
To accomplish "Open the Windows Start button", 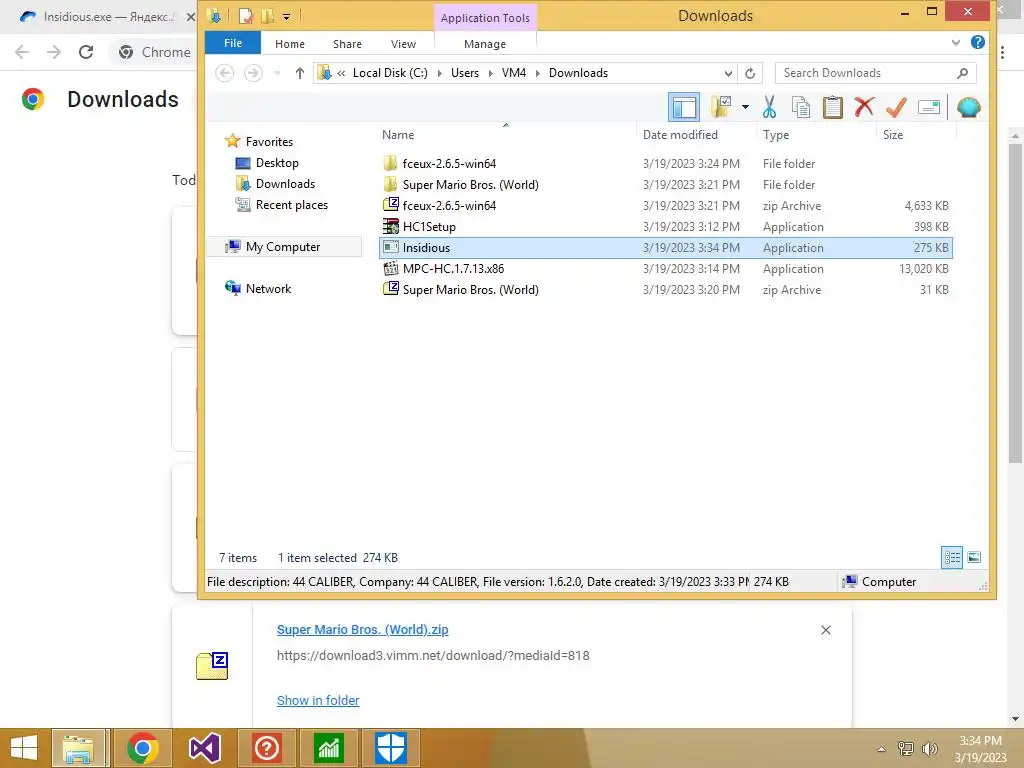I will [x=24, y=748].
